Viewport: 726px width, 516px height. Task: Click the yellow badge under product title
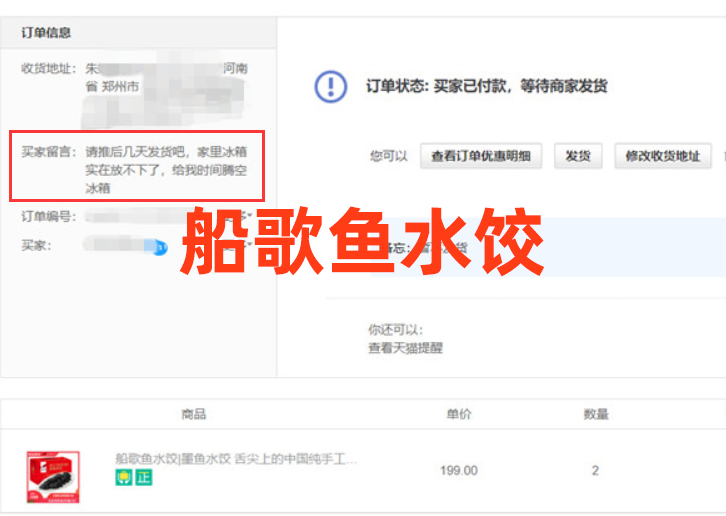point(123,478)
